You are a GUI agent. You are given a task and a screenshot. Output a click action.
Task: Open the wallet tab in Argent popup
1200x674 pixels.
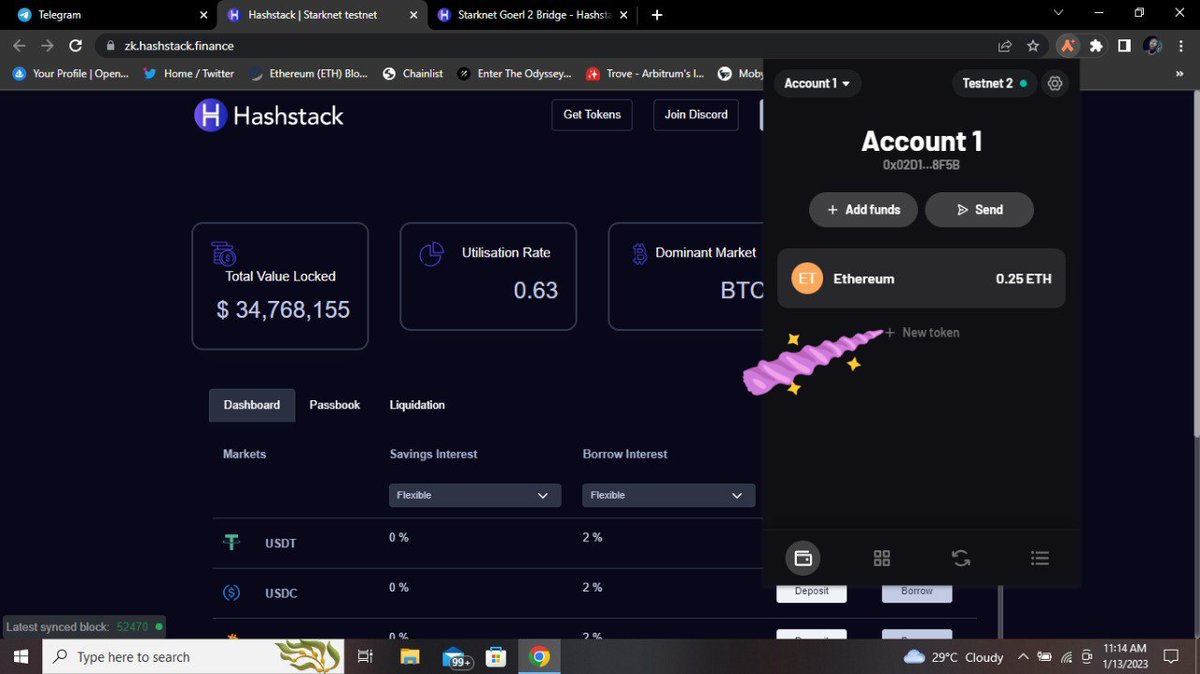[803, 558]
